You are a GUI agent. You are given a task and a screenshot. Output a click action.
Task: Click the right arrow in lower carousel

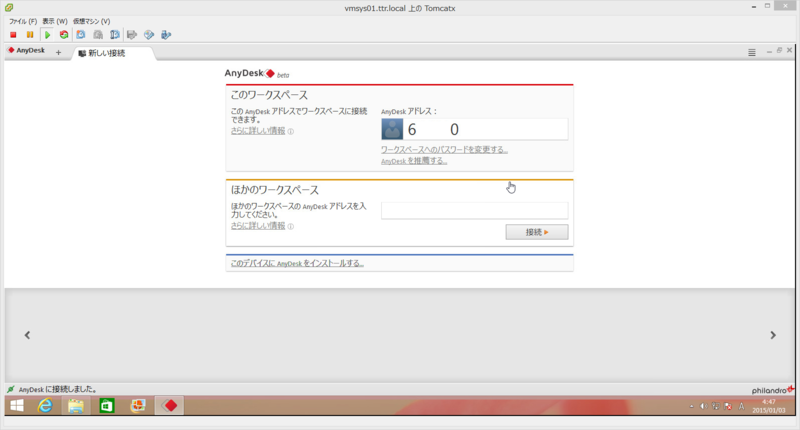tap(773, 335)
